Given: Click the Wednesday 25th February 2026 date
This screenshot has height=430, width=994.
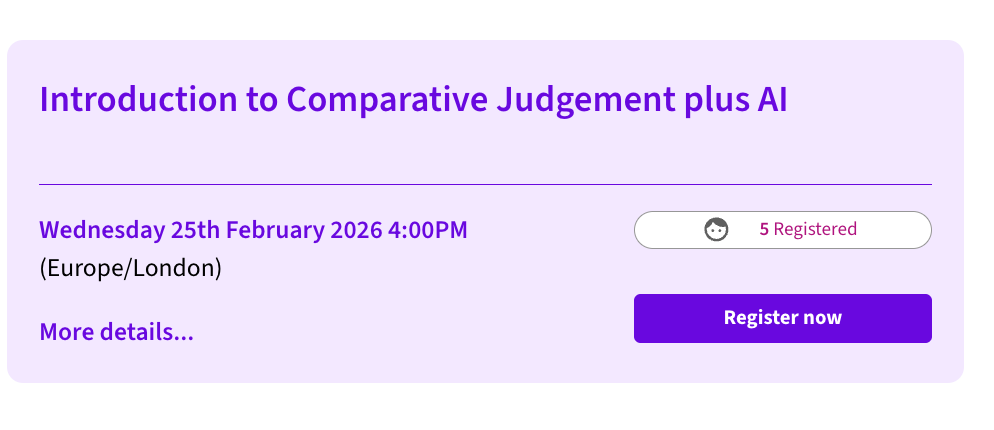Looking at the screenshot, I should (210, 230).
